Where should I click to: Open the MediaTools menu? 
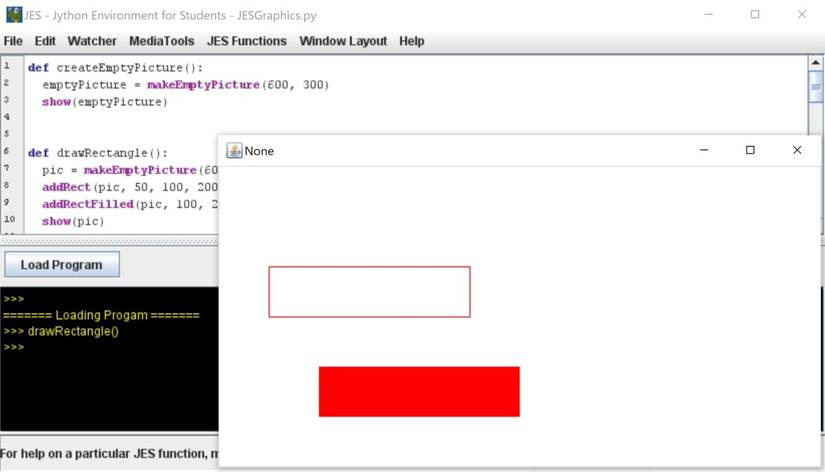click(x=162, y=41)
